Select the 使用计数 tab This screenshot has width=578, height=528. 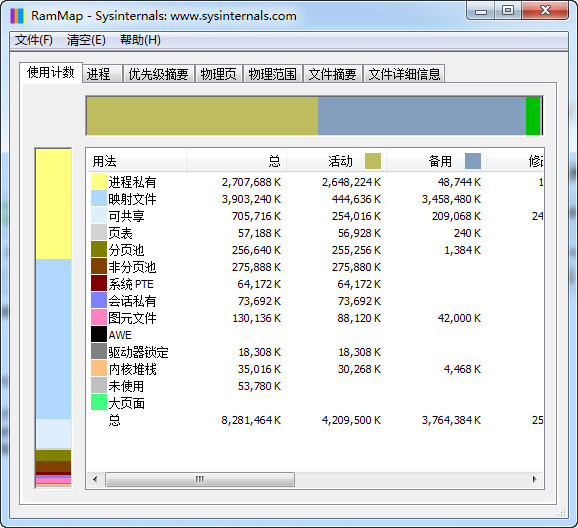point(51,72)
